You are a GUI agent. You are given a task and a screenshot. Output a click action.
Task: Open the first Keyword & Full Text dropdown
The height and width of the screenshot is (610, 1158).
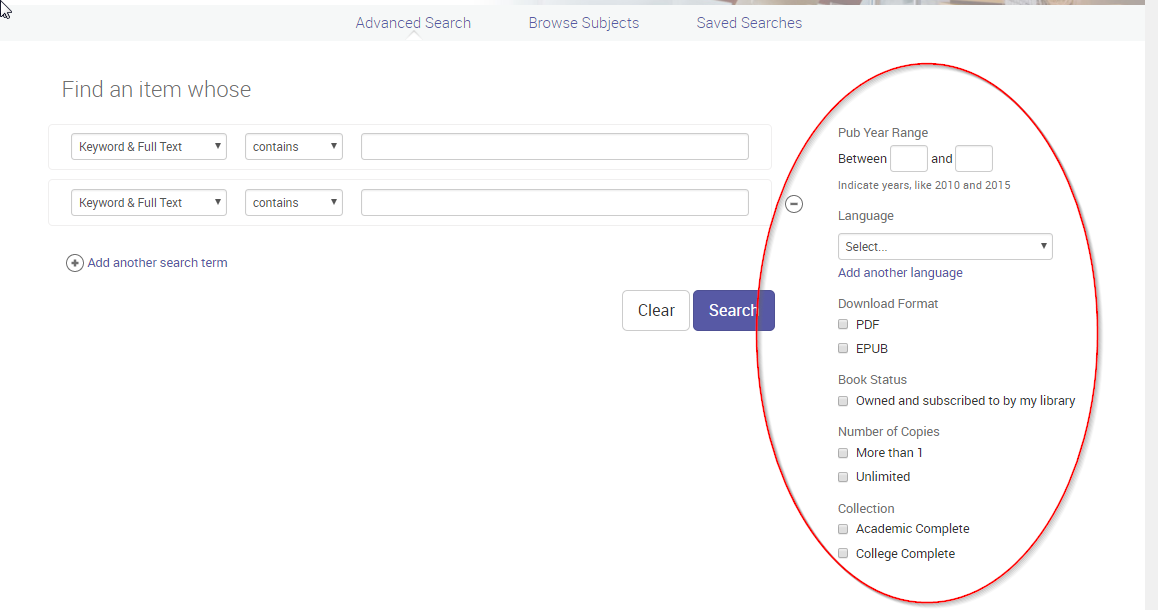(x=148, y=146)
